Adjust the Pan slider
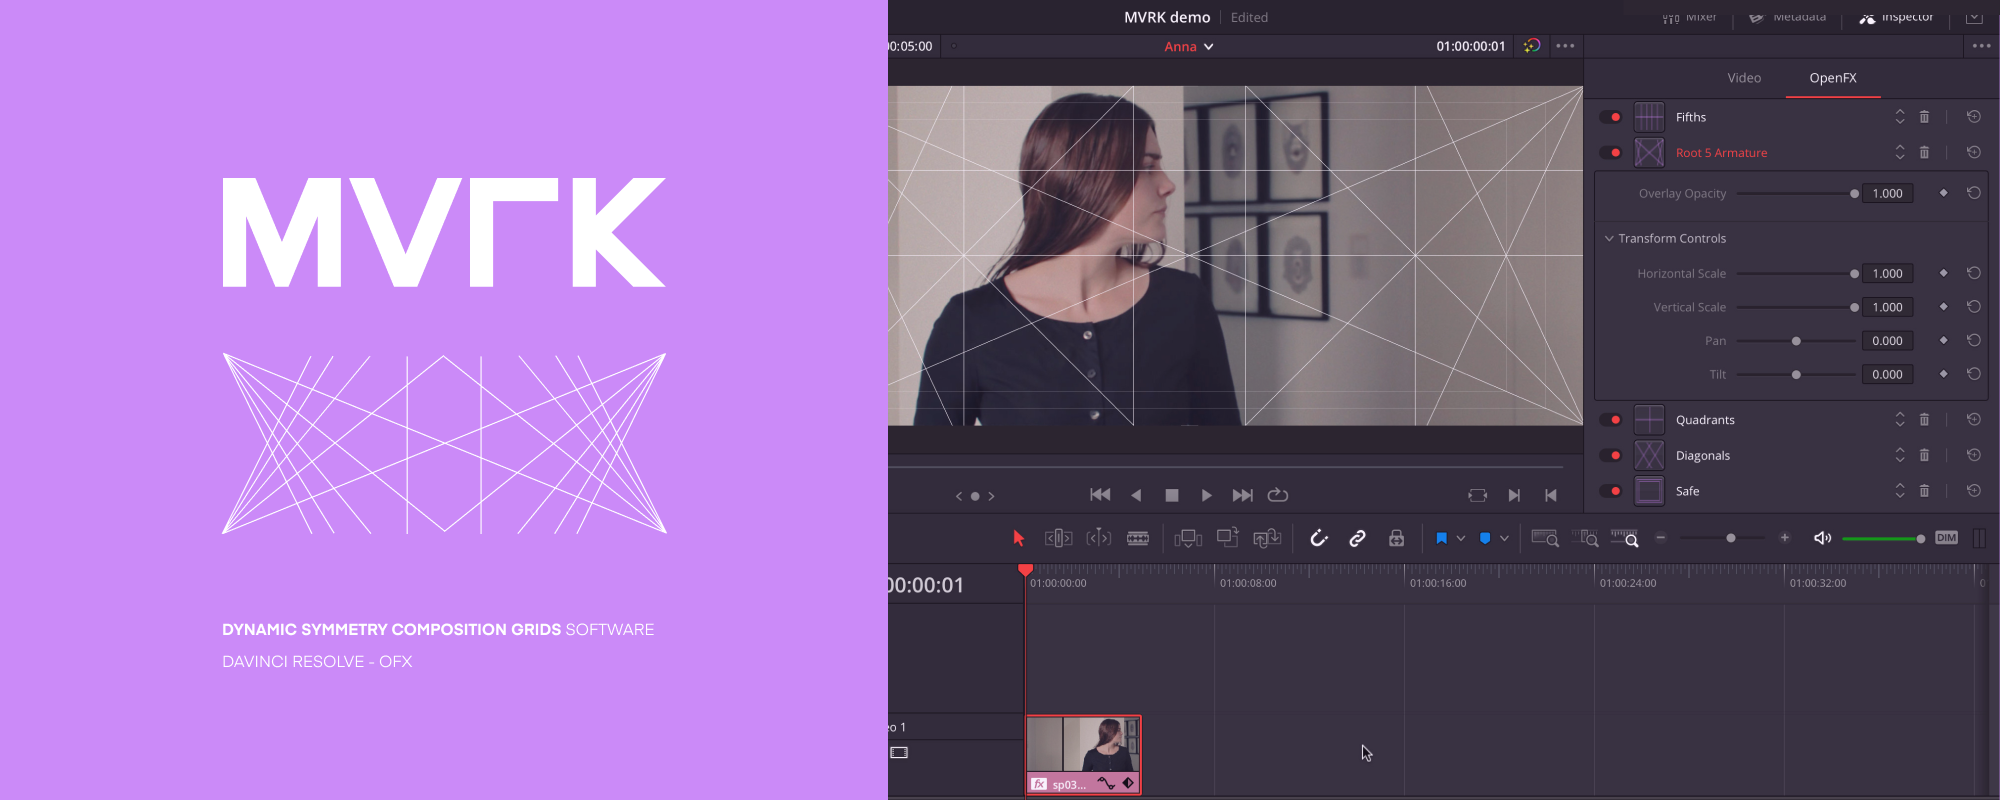Screen dimensions: 2000x800 tap(1796, 341)
